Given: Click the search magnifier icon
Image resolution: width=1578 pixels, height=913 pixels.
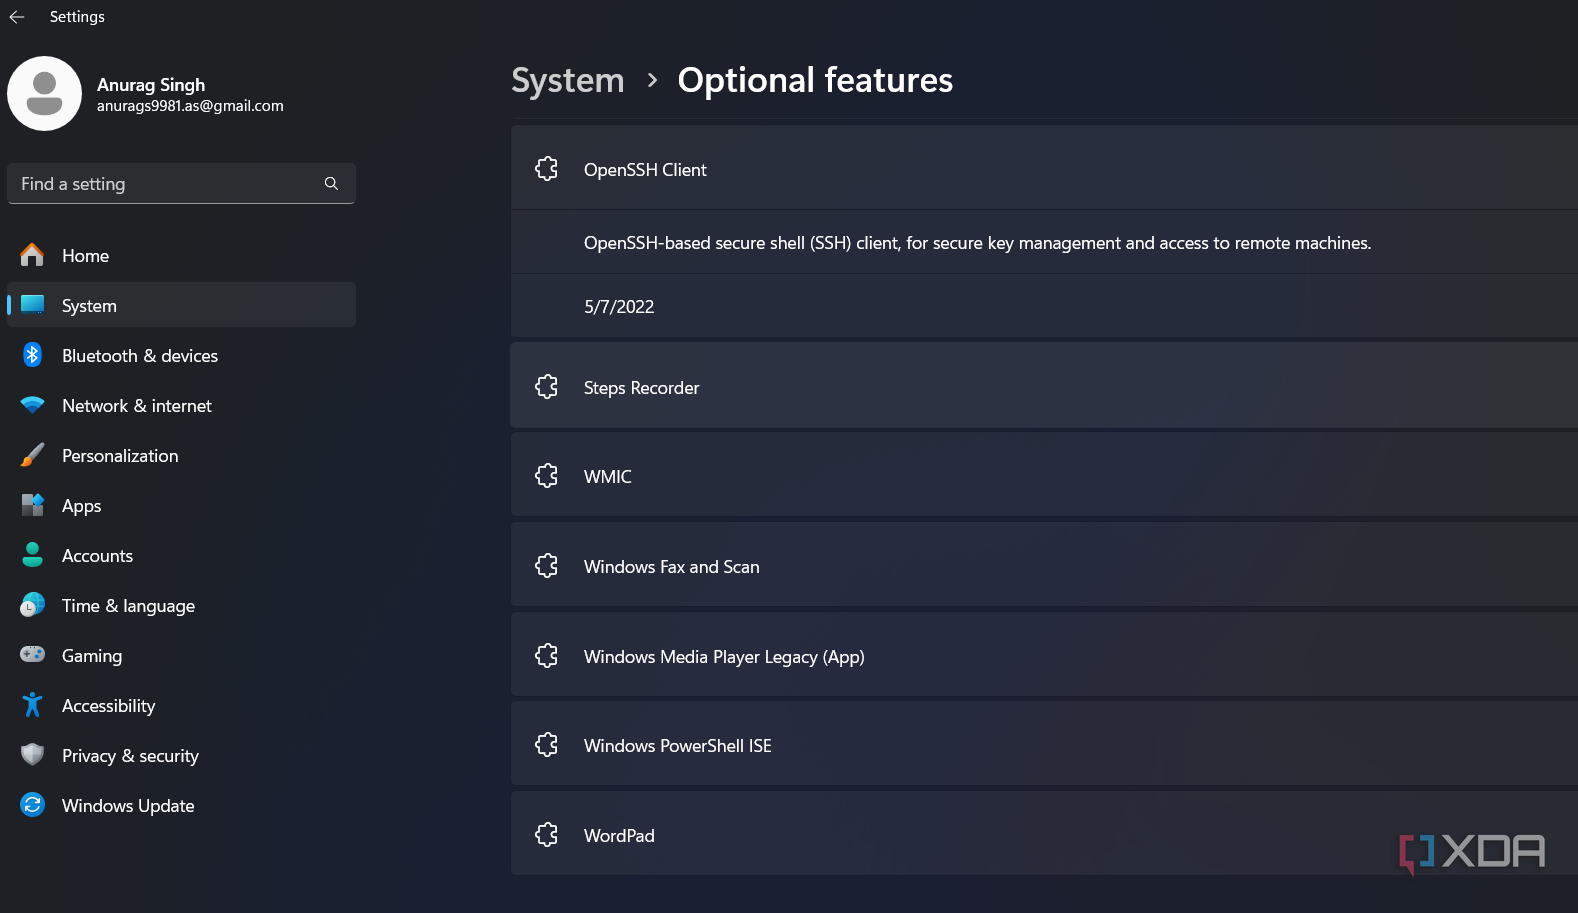Looking at the screenshot, I should pos(331,184).
